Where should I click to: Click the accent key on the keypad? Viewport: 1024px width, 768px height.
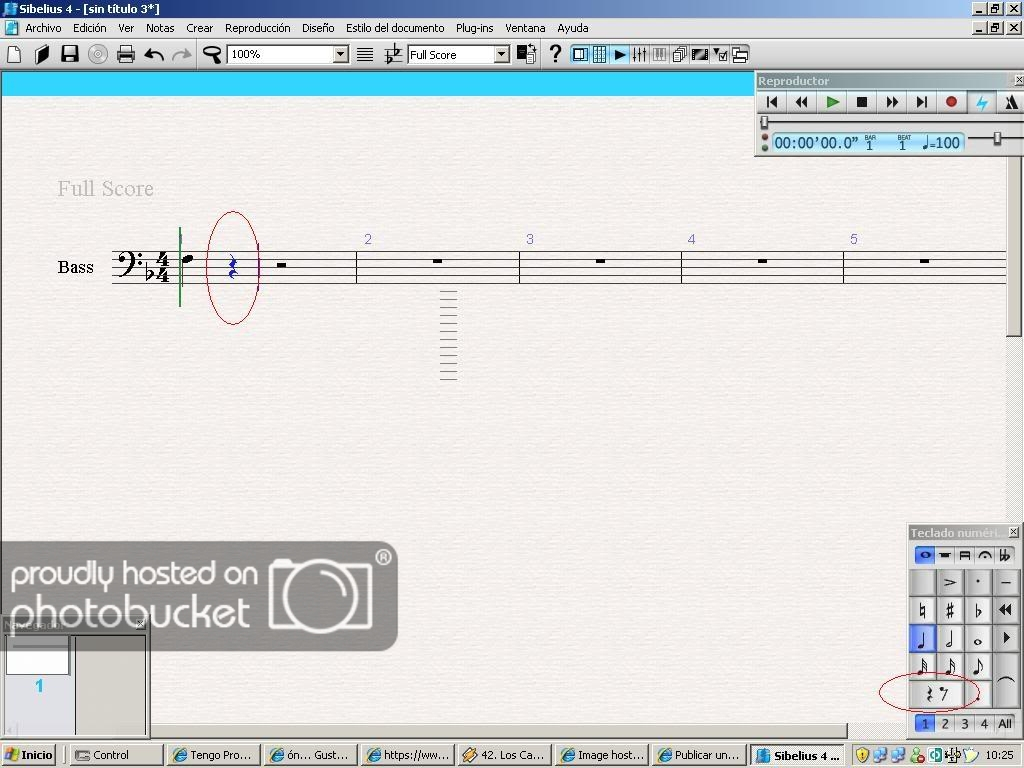pyautogui.click(x=950, y=582)
